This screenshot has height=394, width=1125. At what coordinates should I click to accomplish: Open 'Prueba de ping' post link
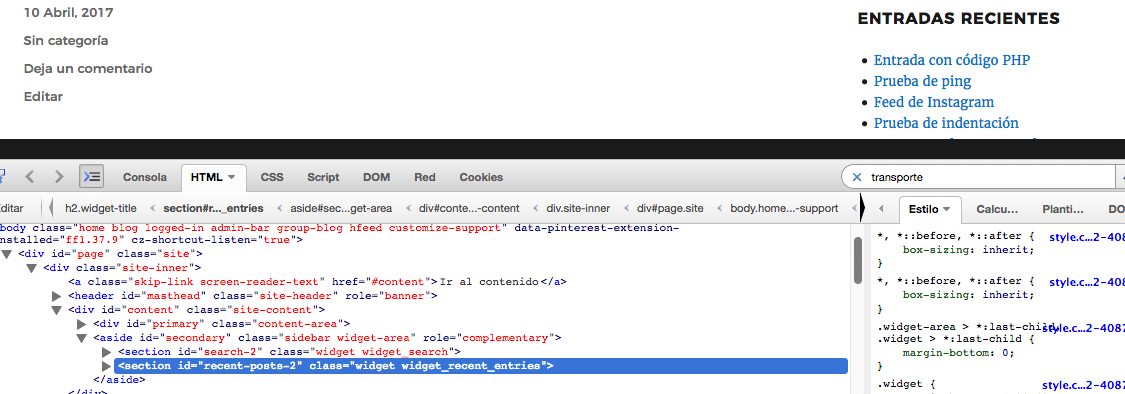922,81
